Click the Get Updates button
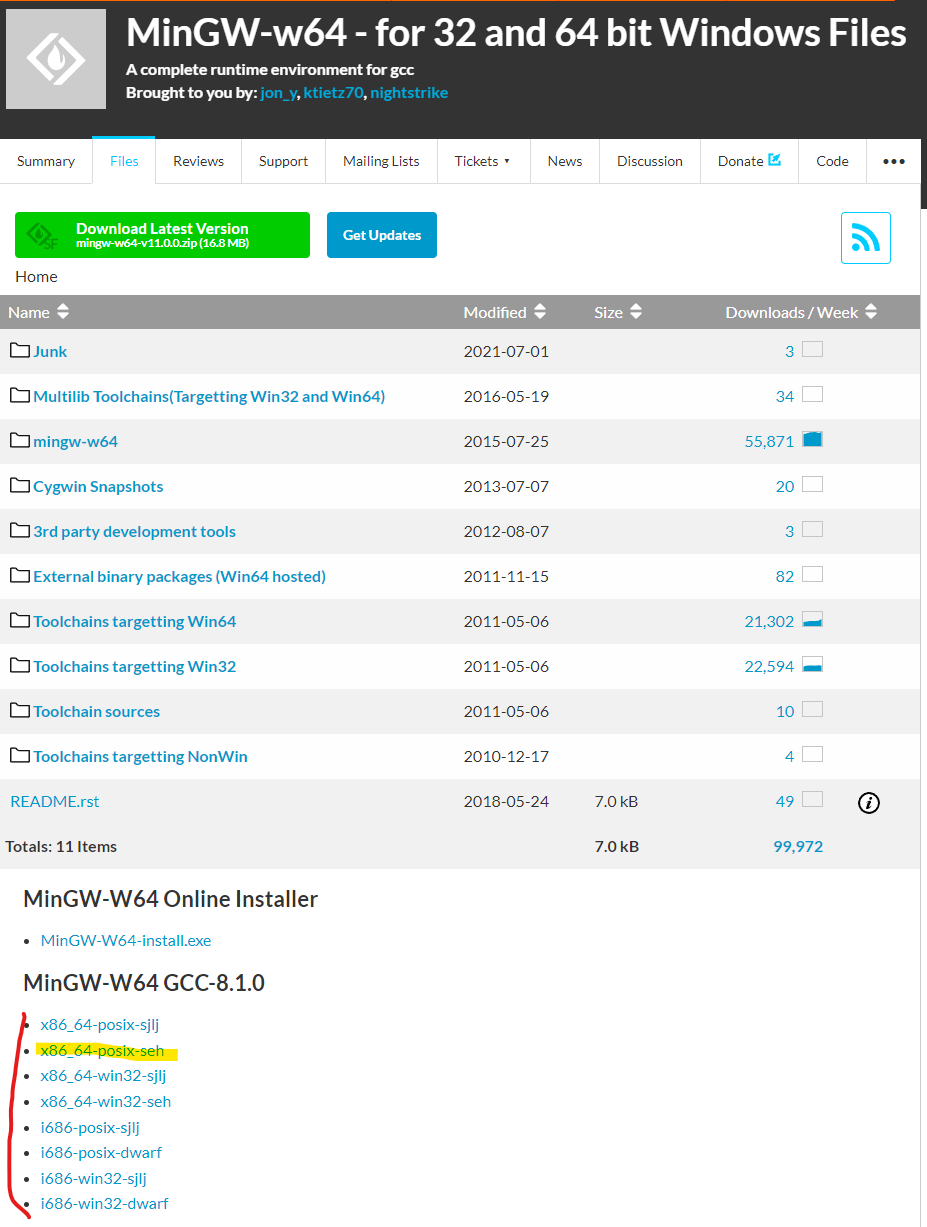Viewport: 927px width, 1227px height. (x=382, y=235)
